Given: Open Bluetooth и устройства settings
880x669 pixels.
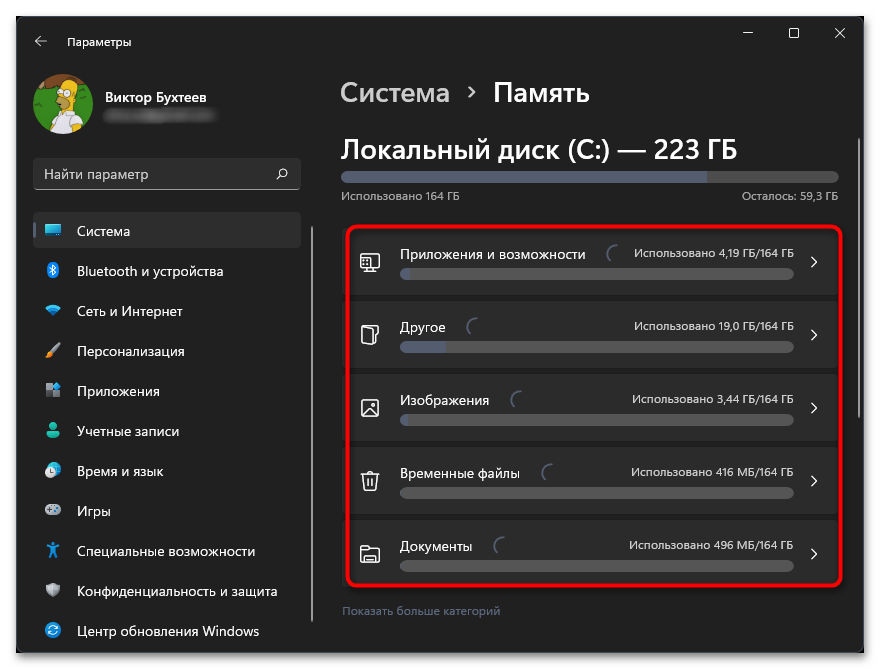Looking at the screenshot, I should [167, 271].
